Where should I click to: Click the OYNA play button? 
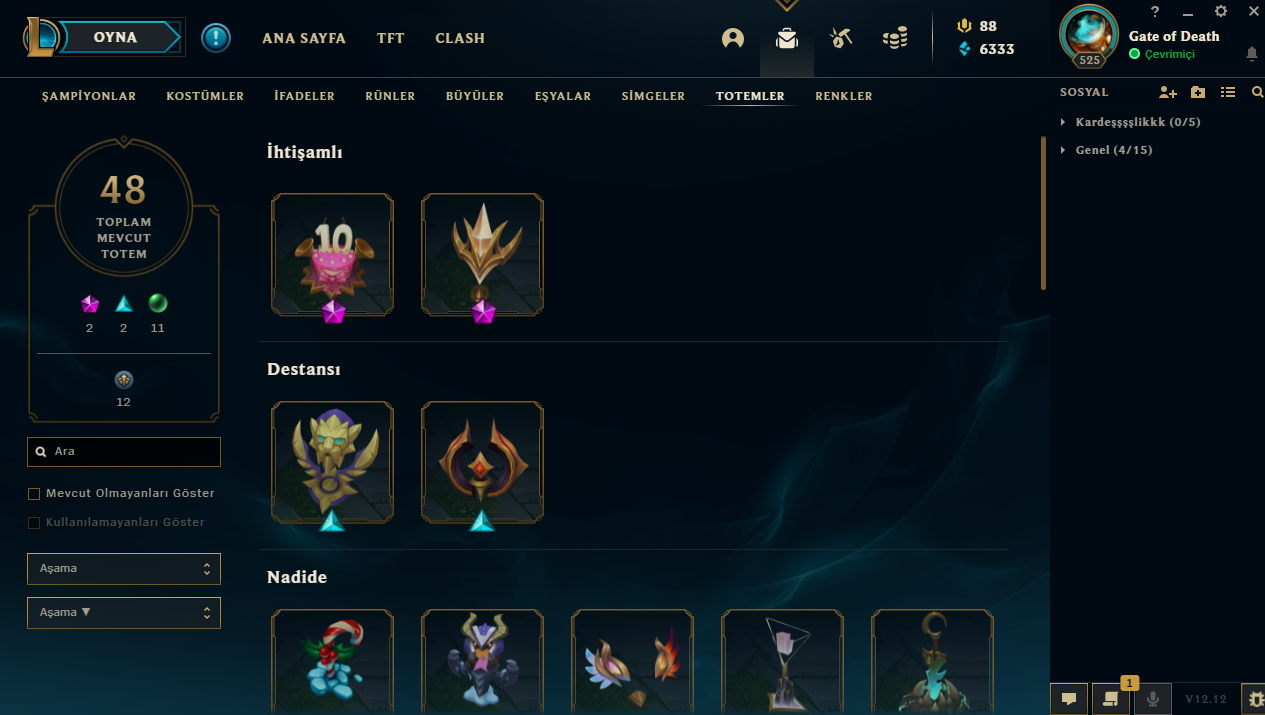116,38
